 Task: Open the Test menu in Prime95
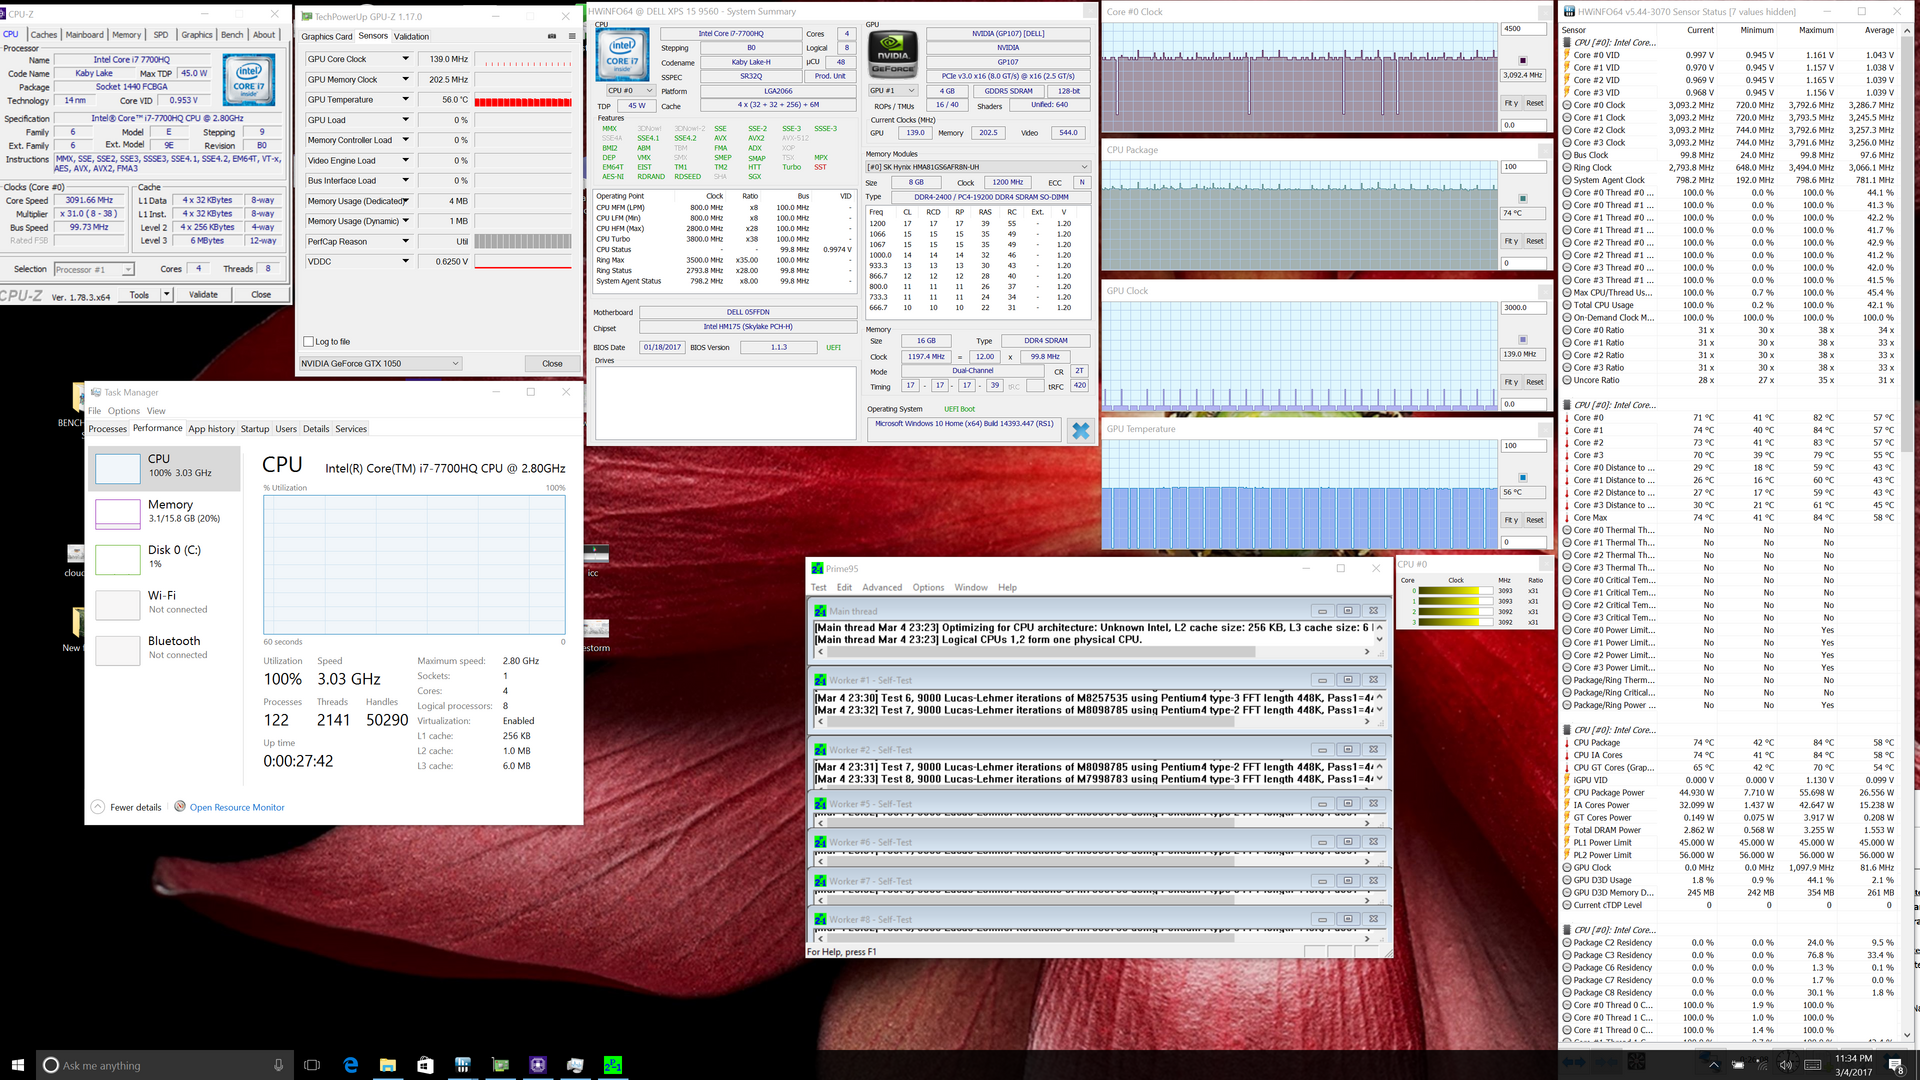pyautogui.click(x=818, y=587)
